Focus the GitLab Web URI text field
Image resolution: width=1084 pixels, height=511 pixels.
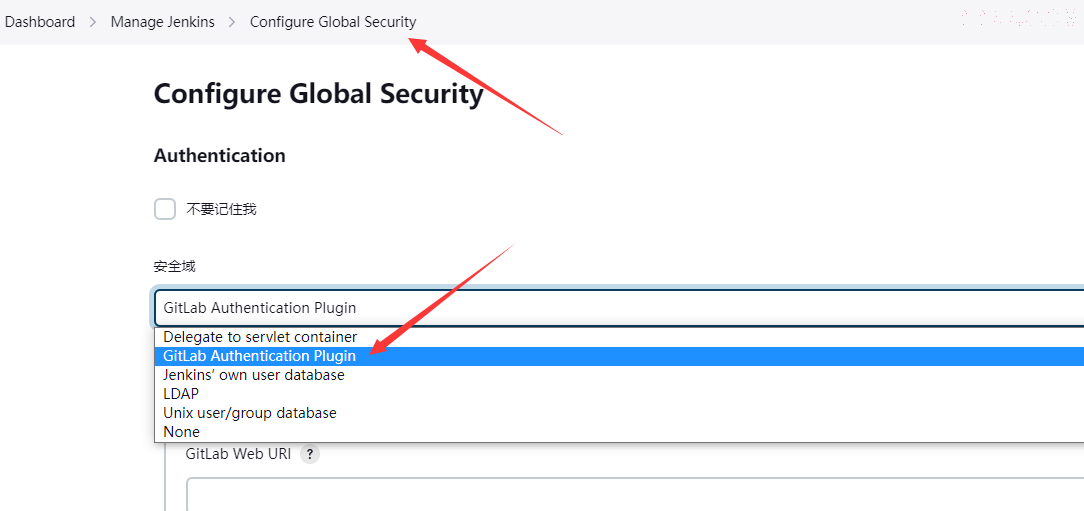pyautogui.click(x=635, y=494)
